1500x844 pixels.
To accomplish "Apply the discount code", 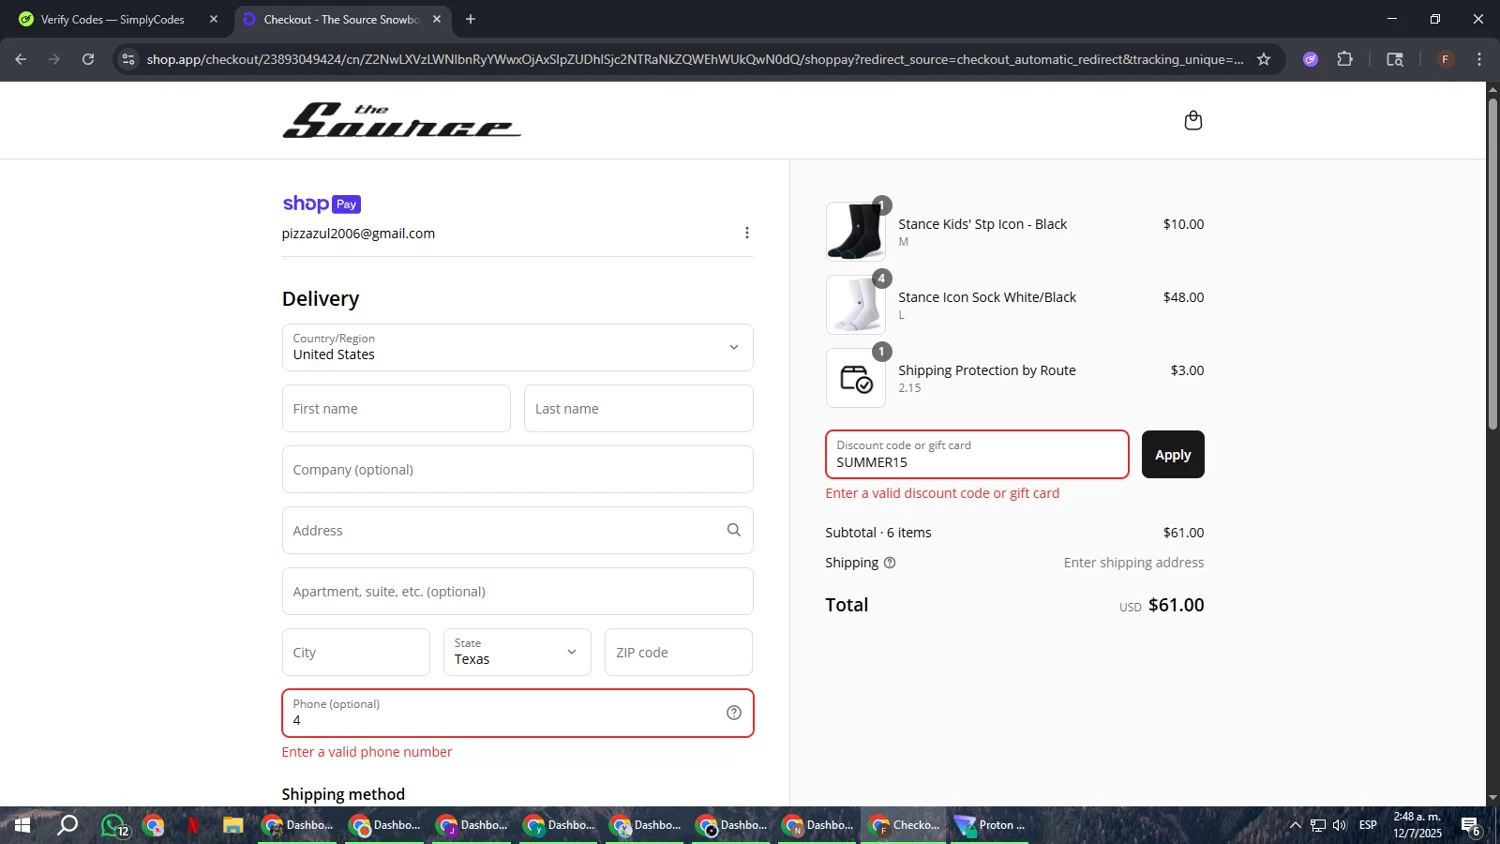I will (1173, 454).
